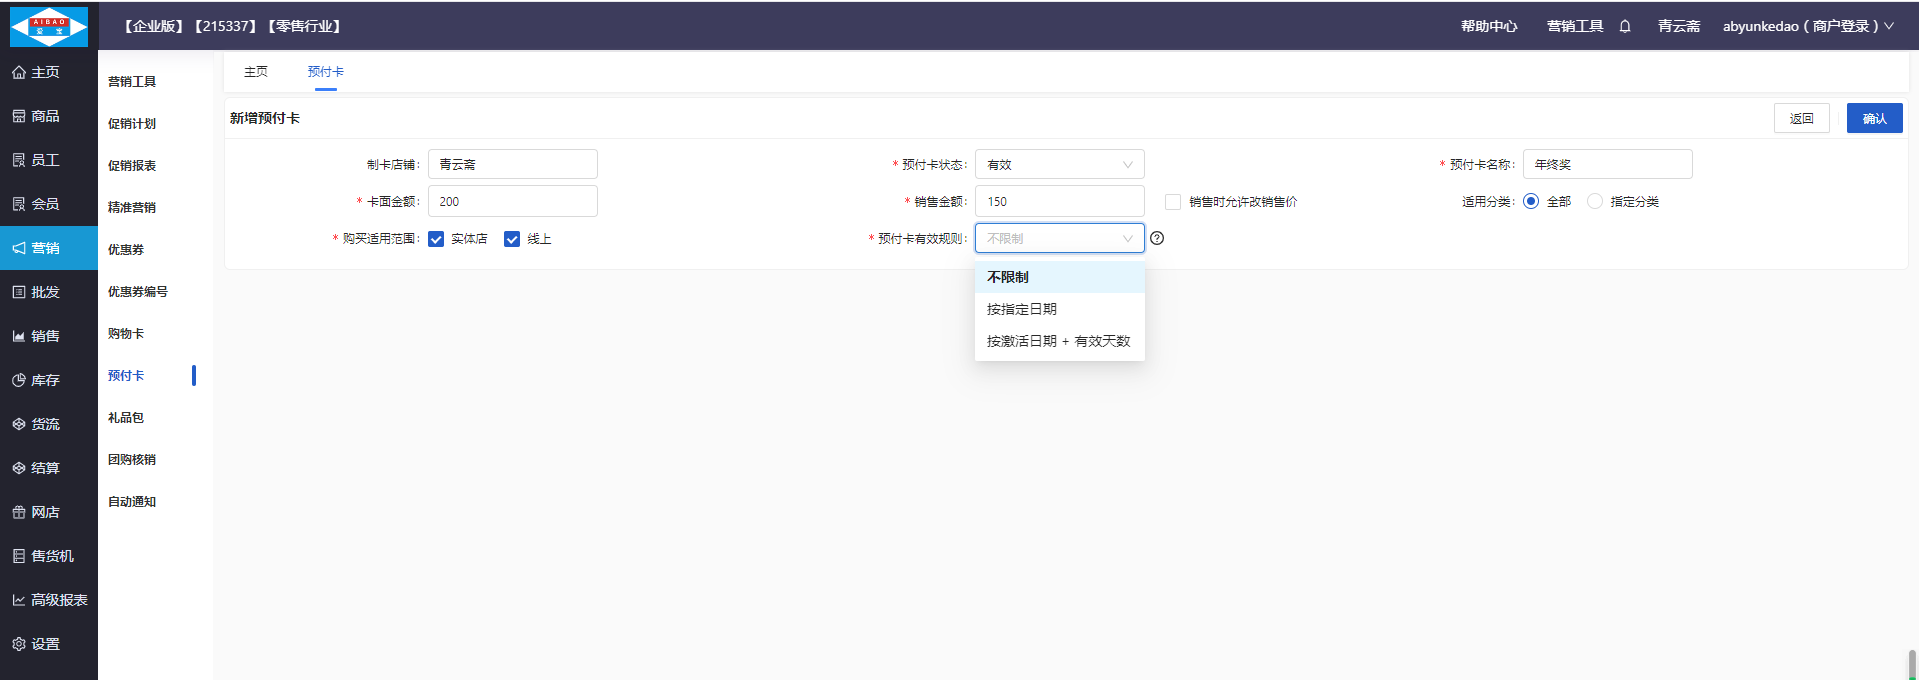
Task: Click the help question mark icon
Action: point(1157,238)
